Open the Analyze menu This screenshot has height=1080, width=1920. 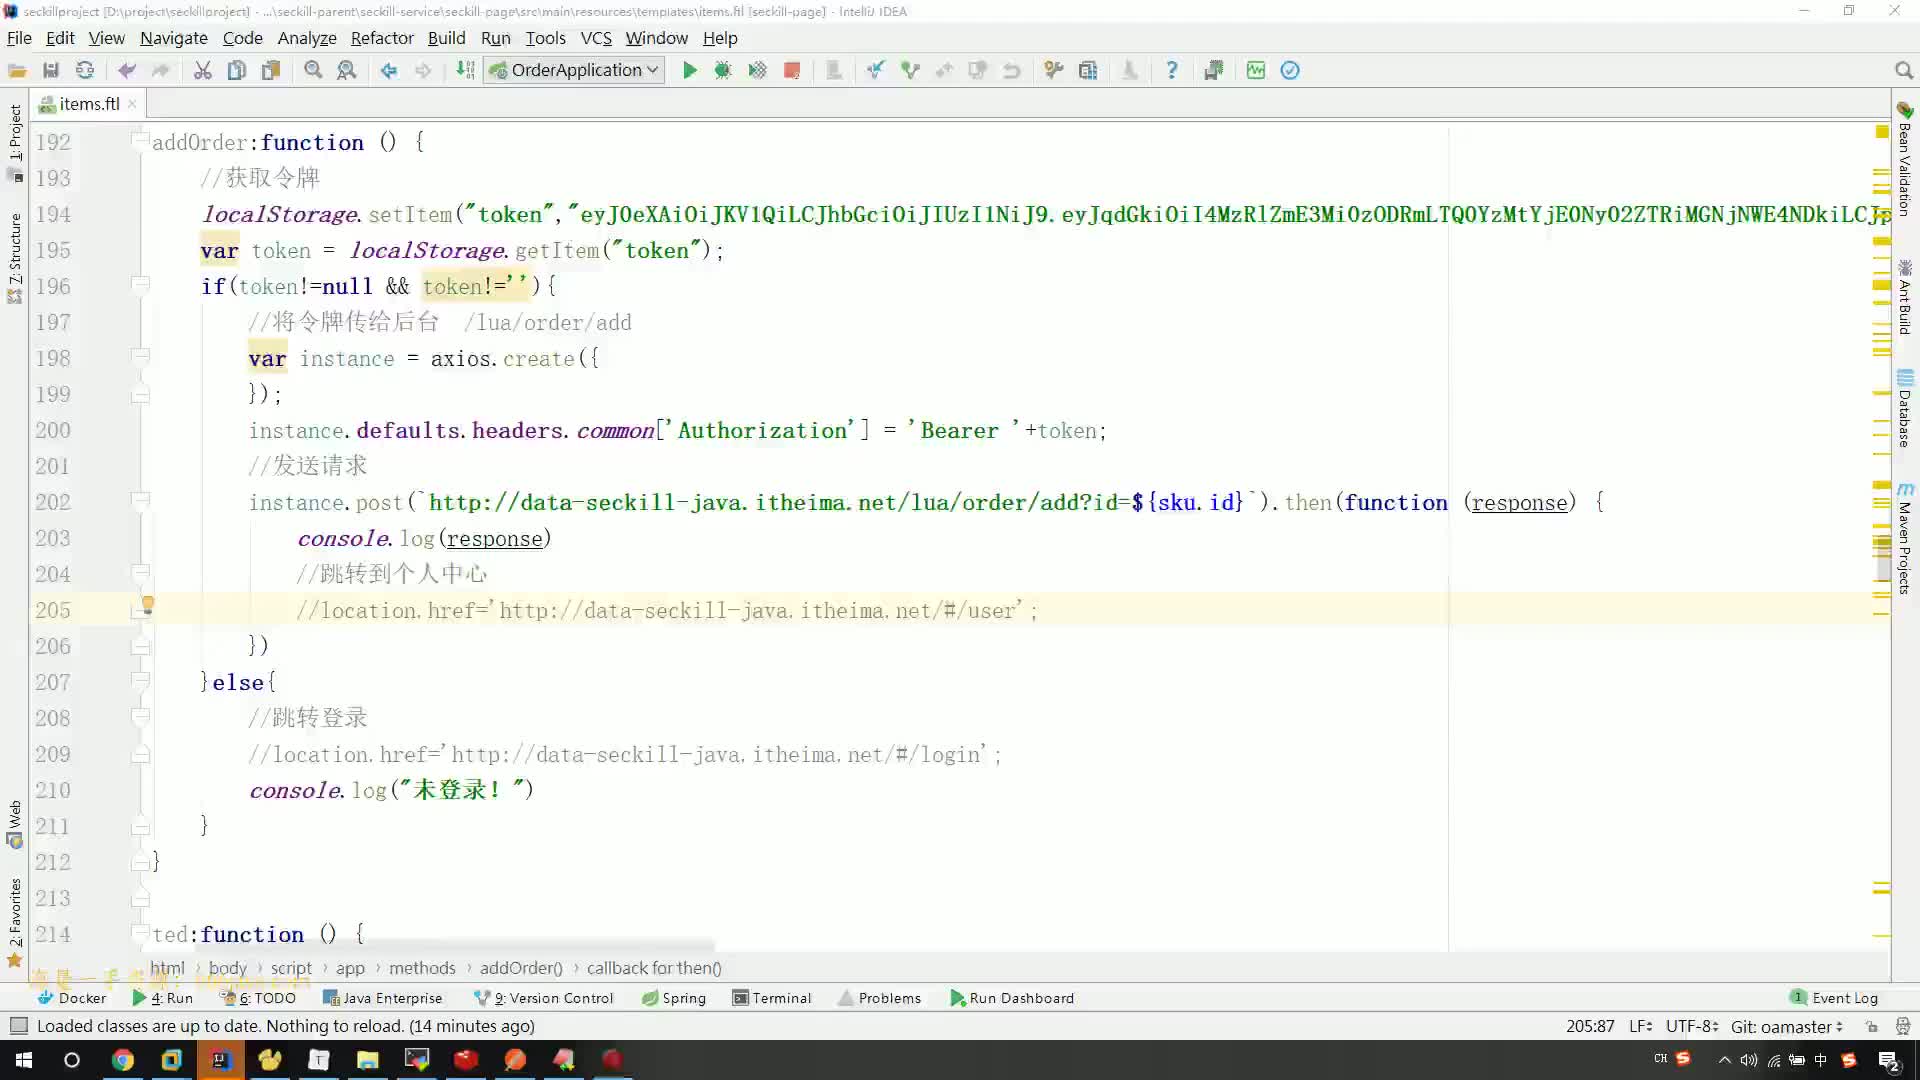coord(307,38)
